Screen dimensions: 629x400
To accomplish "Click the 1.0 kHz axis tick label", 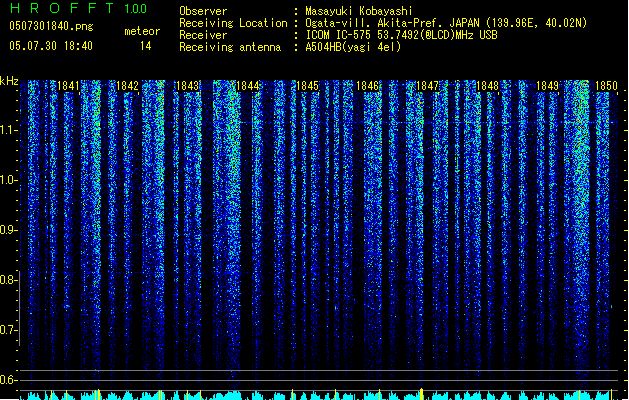I will point(8,180).
